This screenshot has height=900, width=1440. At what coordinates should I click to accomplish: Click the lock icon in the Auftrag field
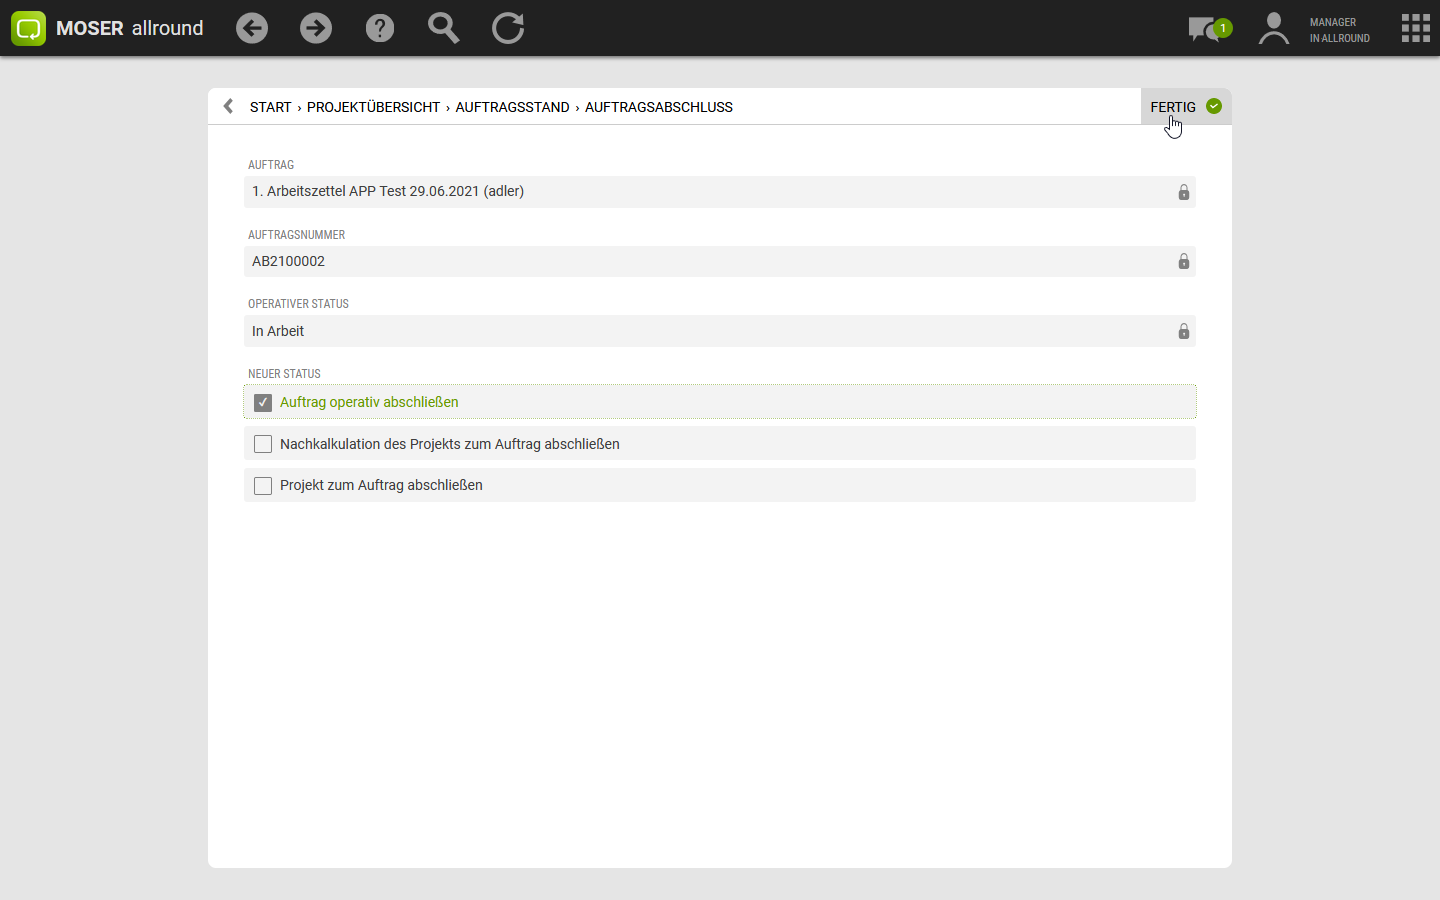(x=1184, y=192)
